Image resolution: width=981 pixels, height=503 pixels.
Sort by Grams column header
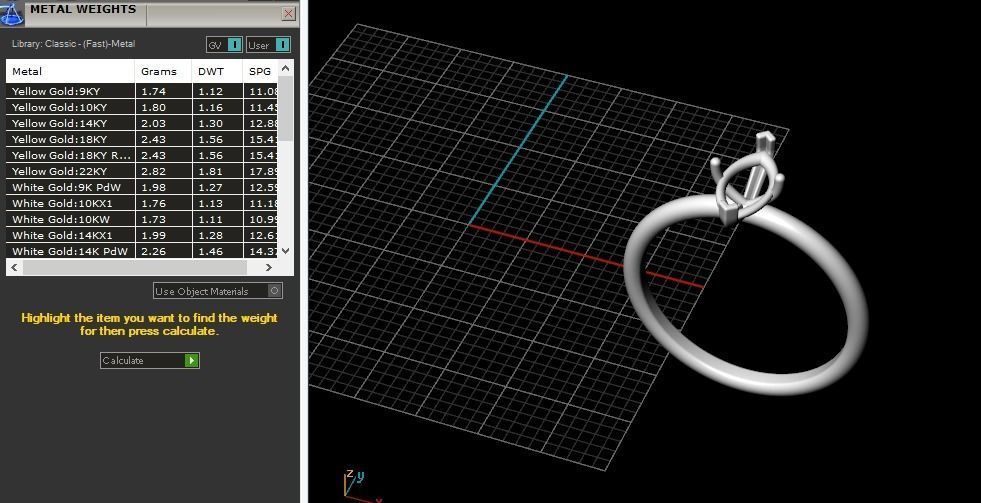163,71
